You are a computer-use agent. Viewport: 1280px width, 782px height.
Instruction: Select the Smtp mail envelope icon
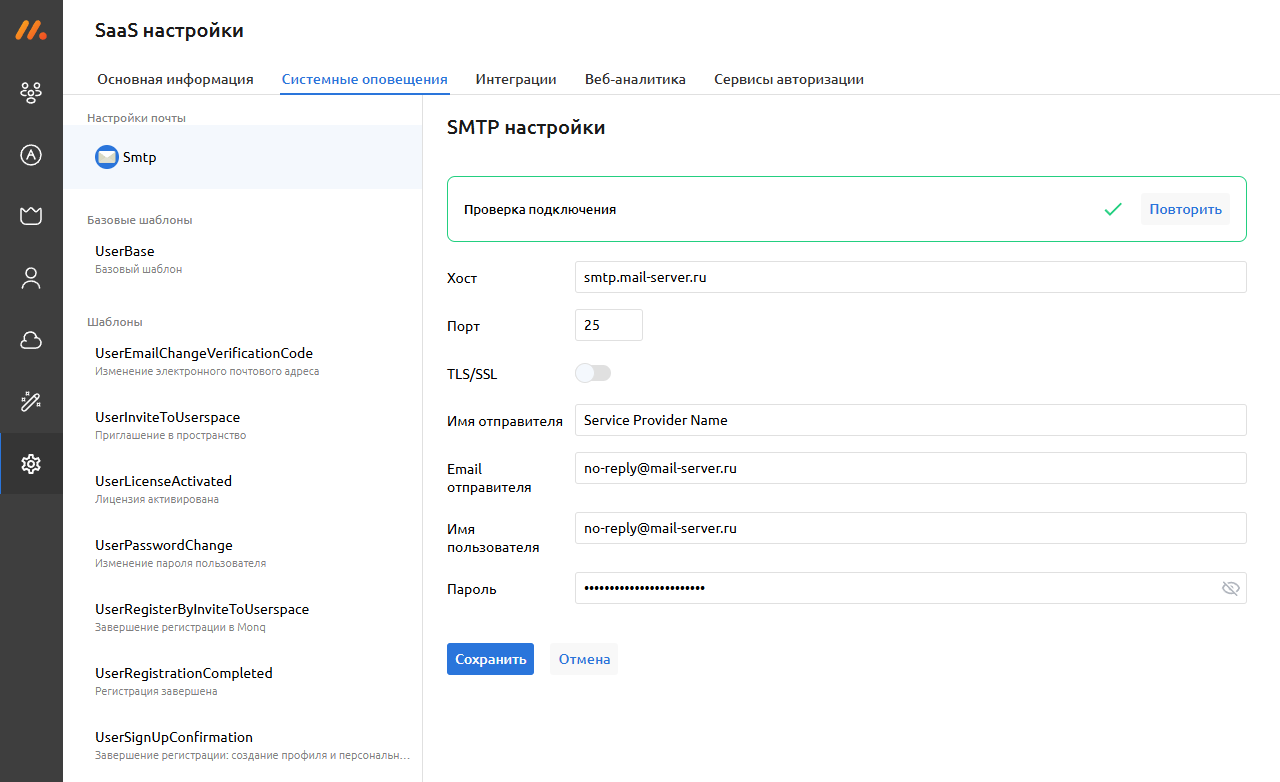(x=106, y=157)
